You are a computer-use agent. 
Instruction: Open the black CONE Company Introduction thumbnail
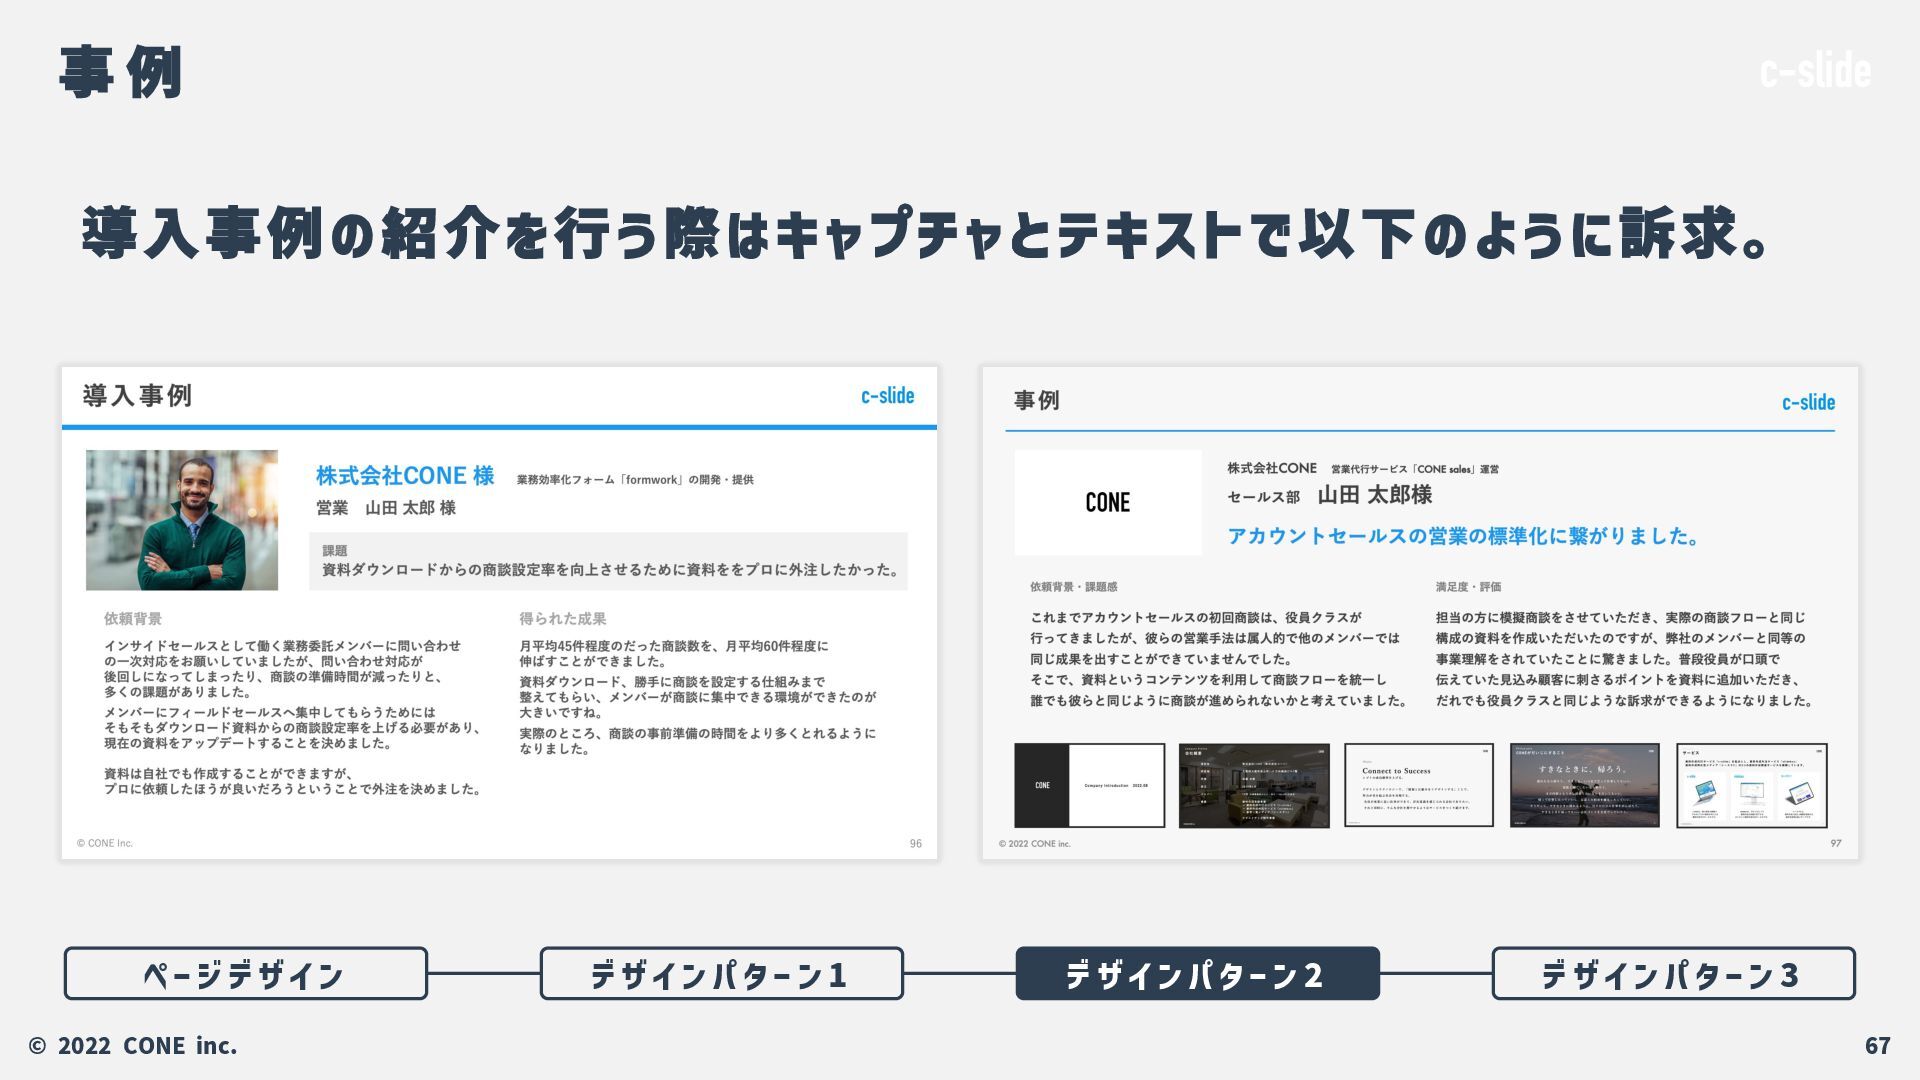click(x=1089, y=785)
